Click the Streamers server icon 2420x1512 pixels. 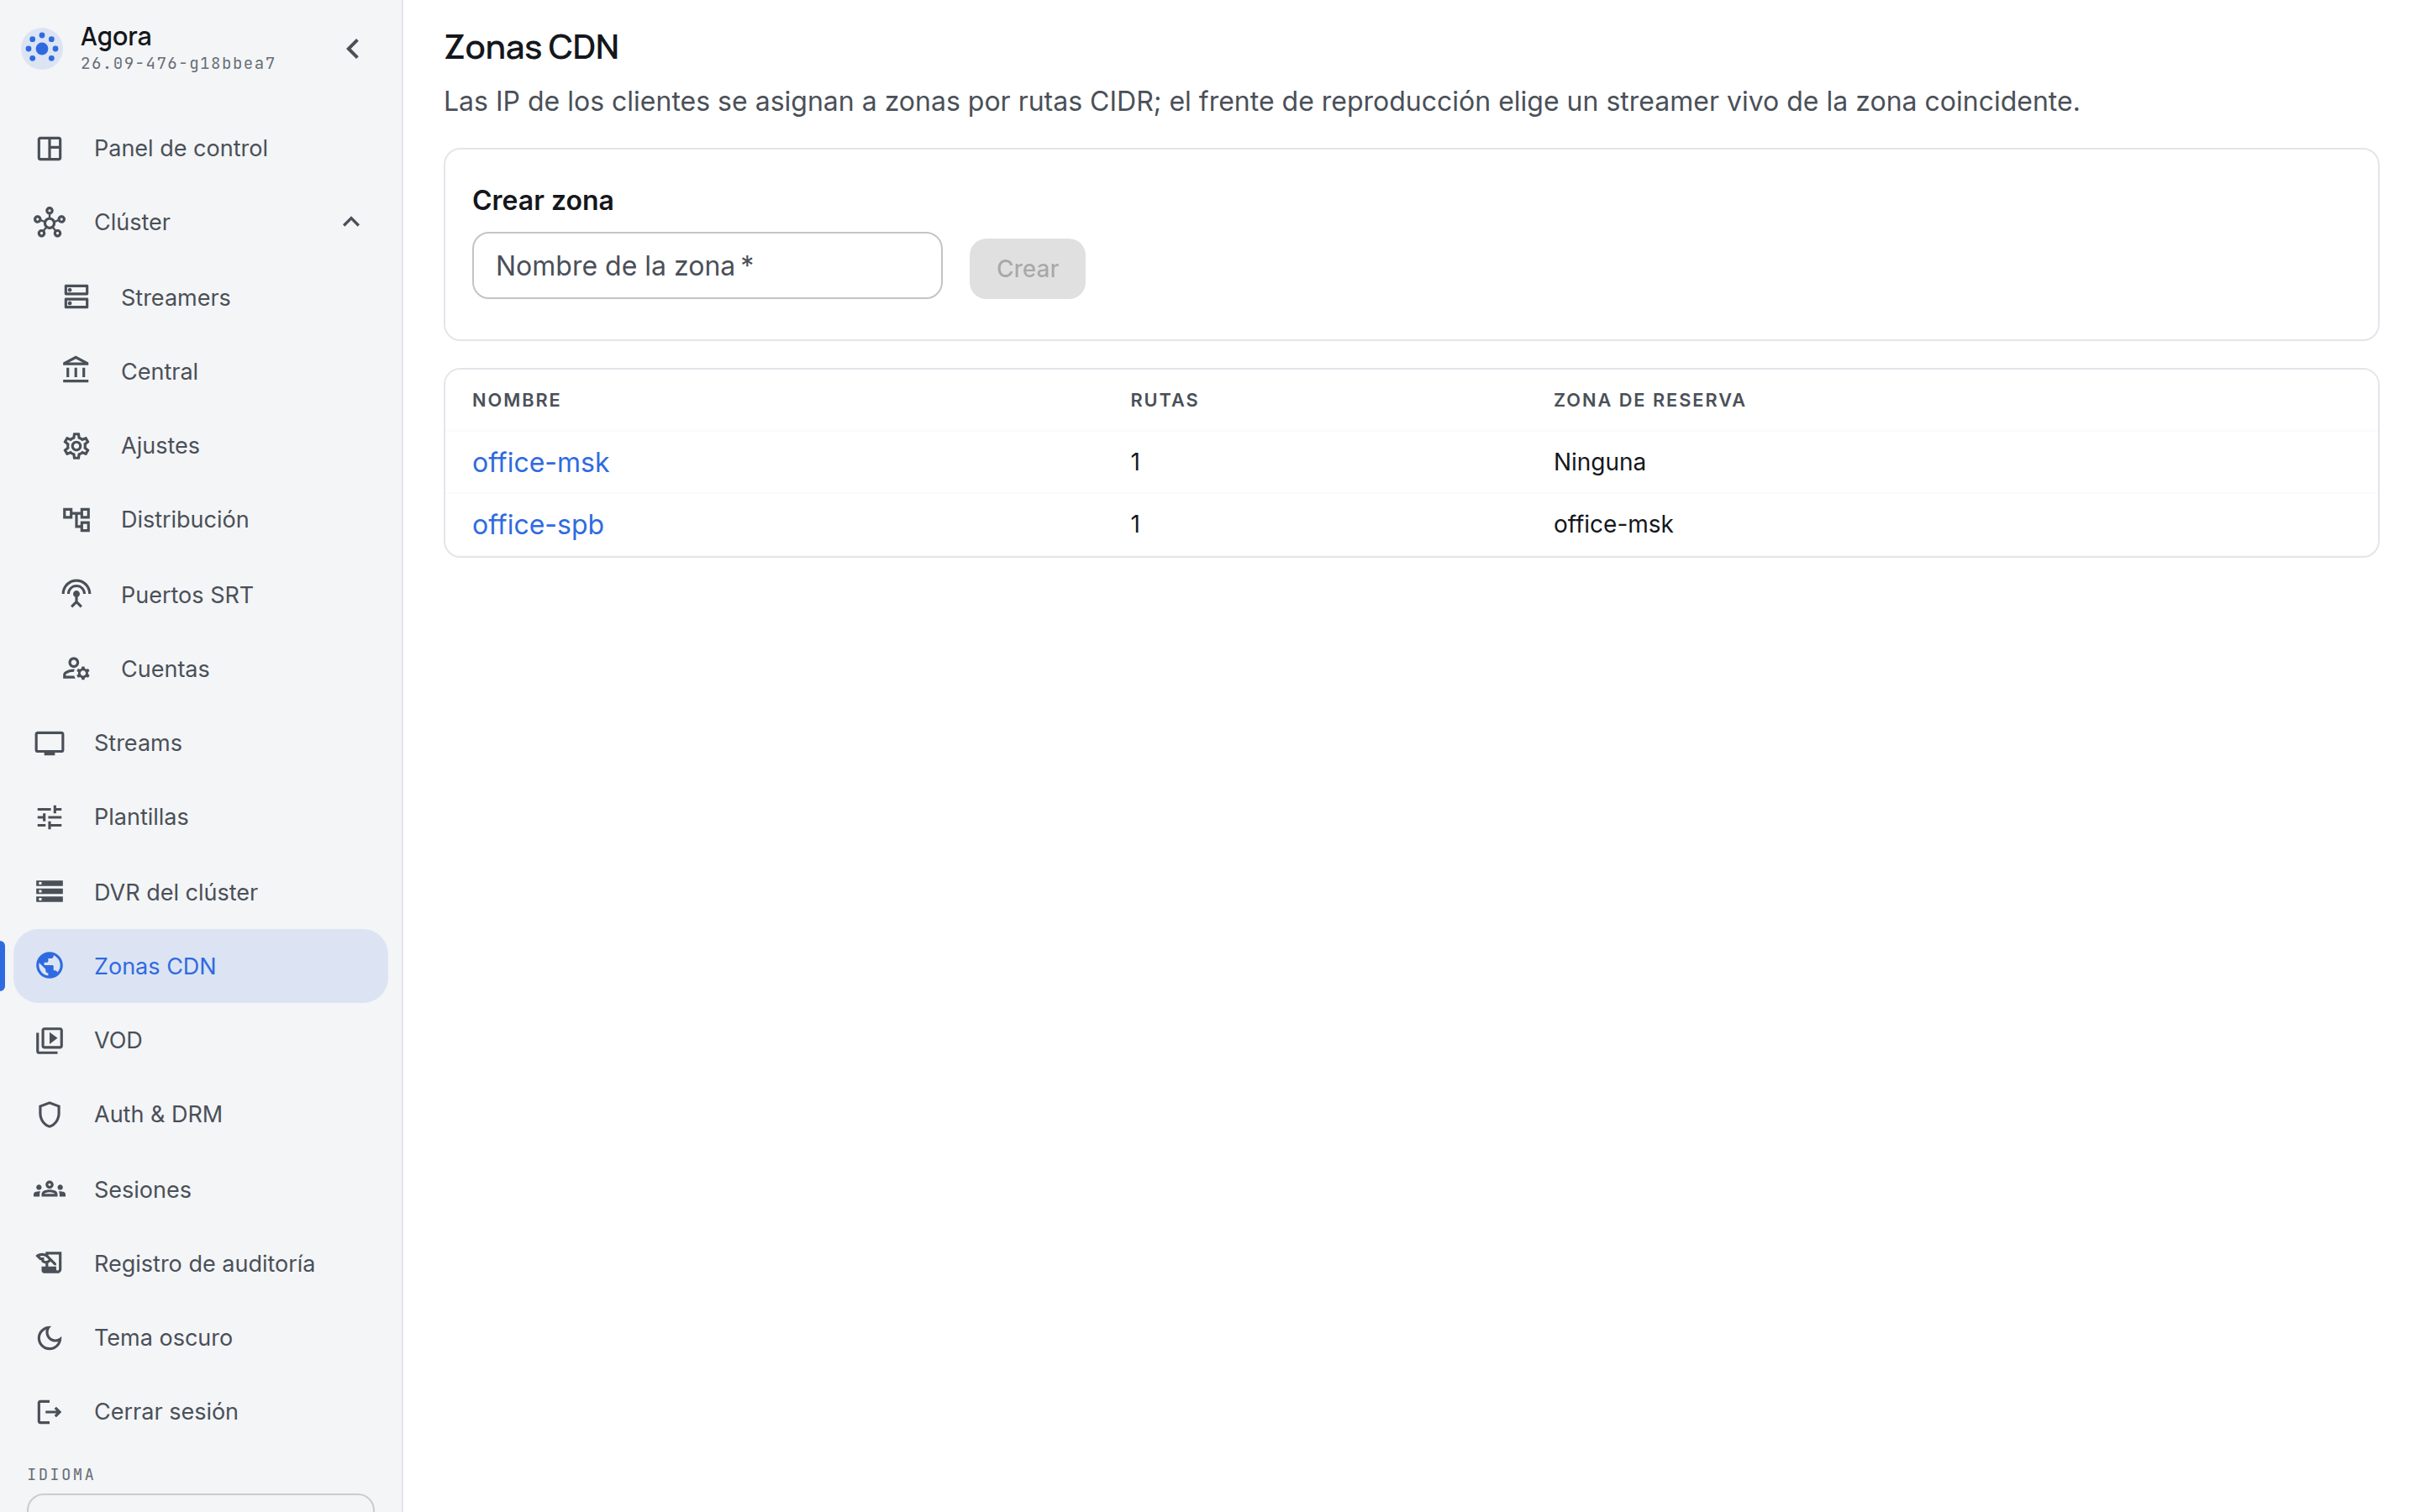click(76, 297)
